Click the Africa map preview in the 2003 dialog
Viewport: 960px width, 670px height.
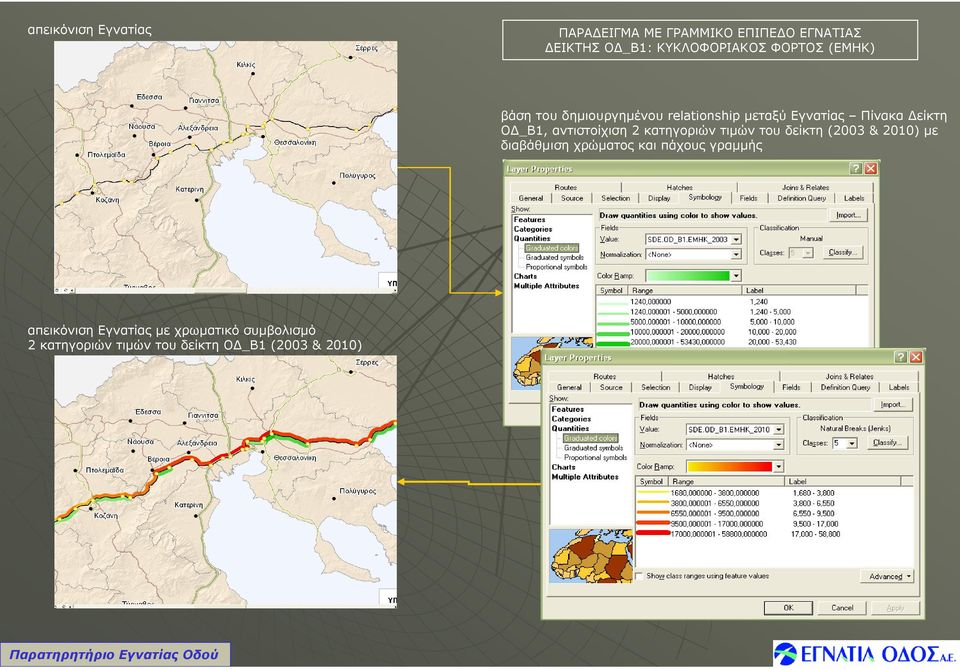click(x=528, y=363)
